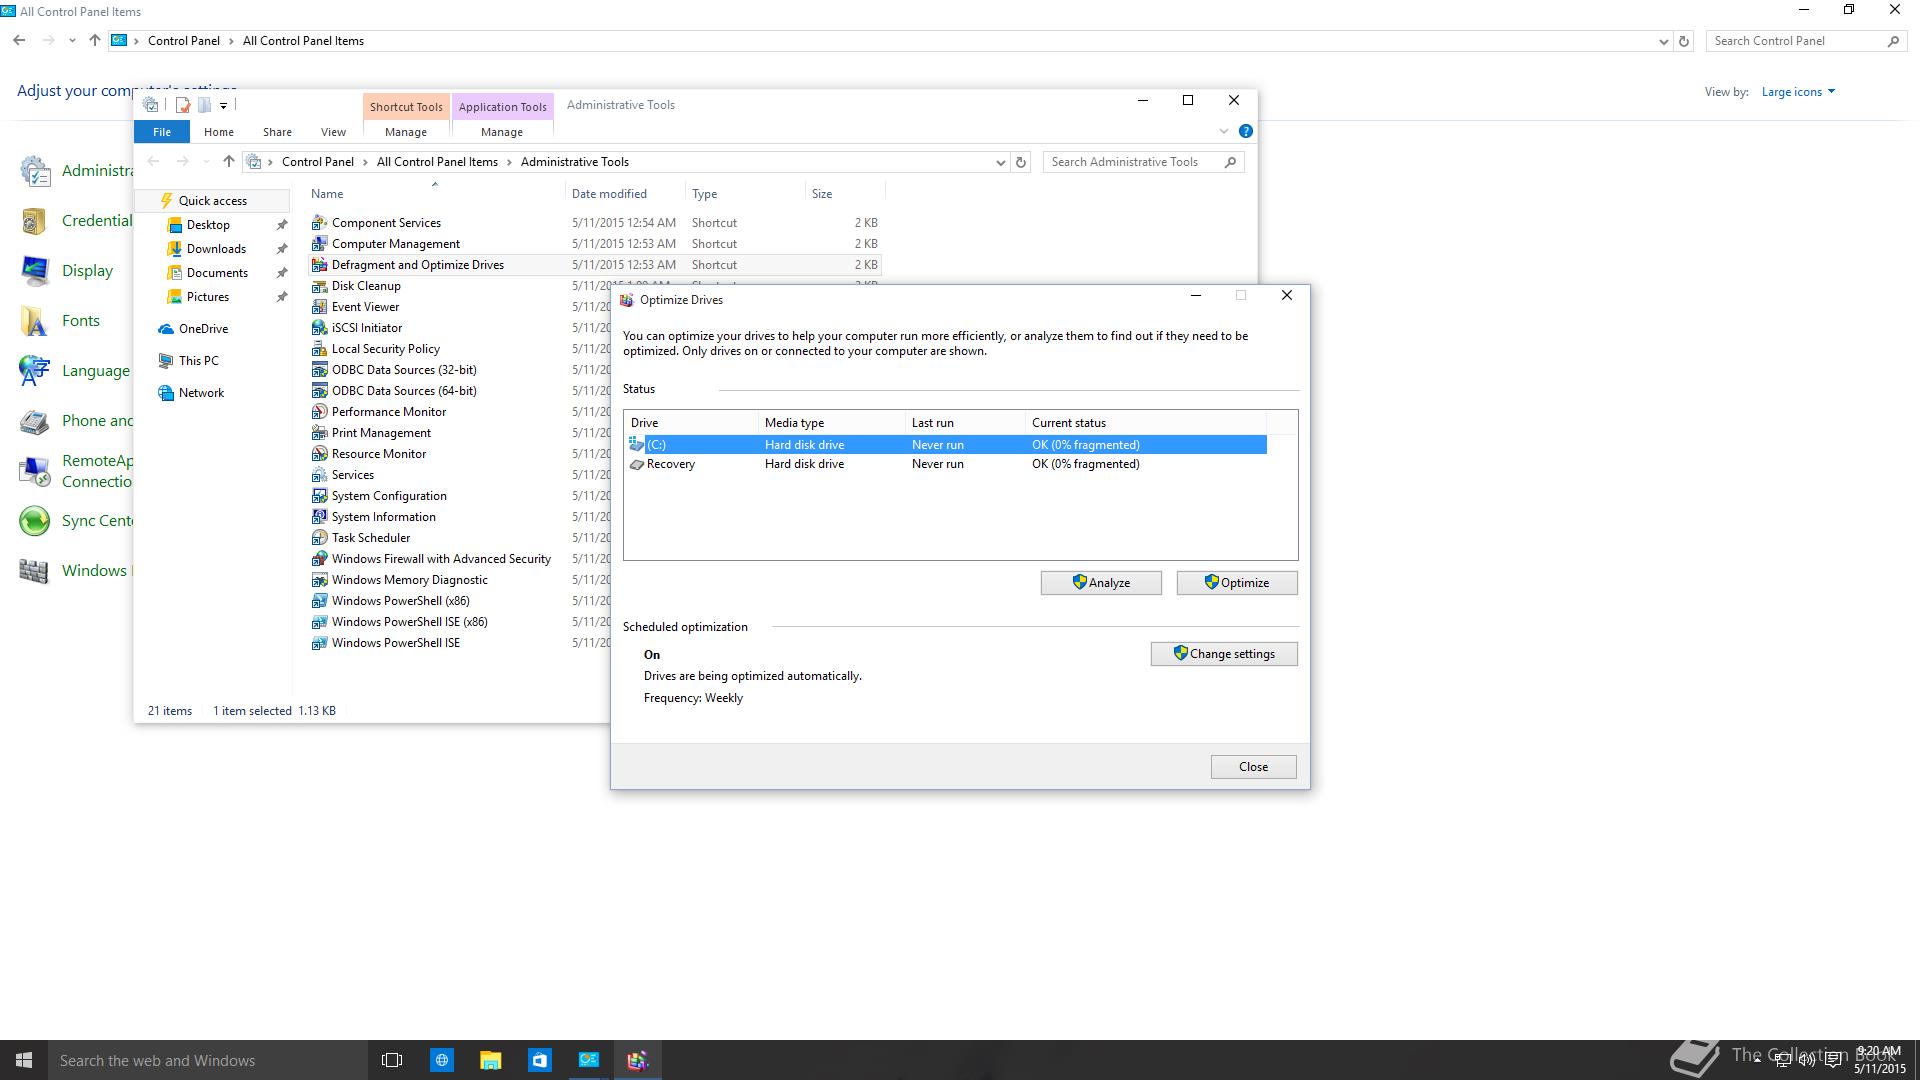Switch to the View ribbon tab

point(333,132)
